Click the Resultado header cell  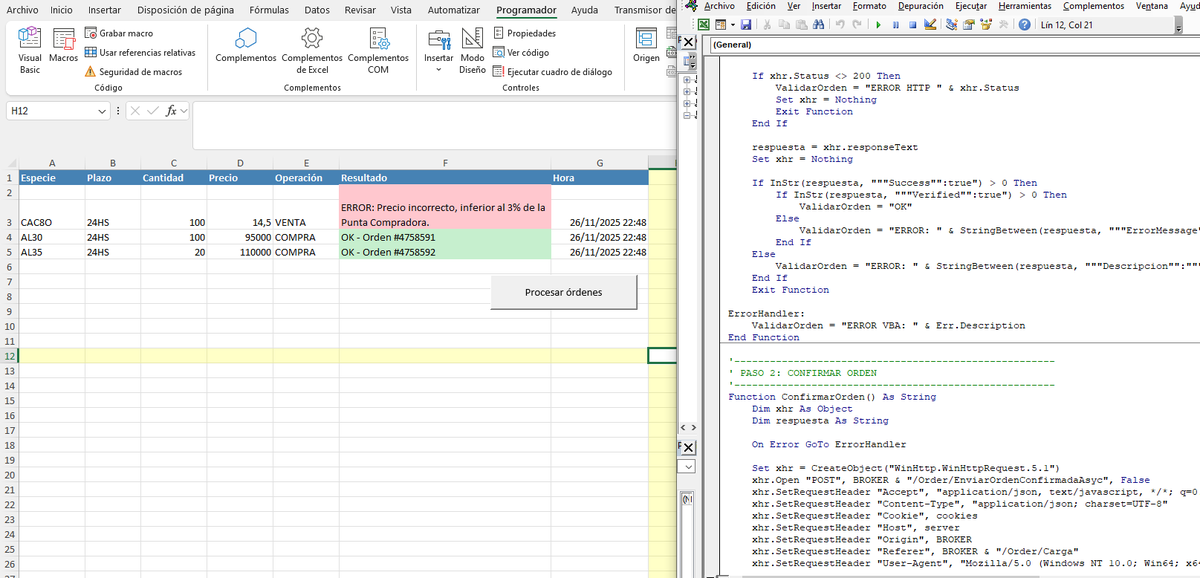(445, 178)
